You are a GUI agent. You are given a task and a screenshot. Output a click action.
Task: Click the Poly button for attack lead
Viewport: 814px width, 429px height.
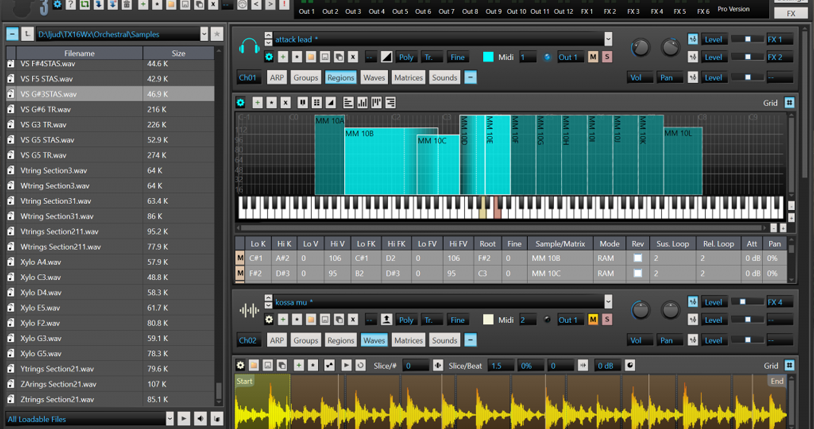pyautogui.click(x=406, y=57)
